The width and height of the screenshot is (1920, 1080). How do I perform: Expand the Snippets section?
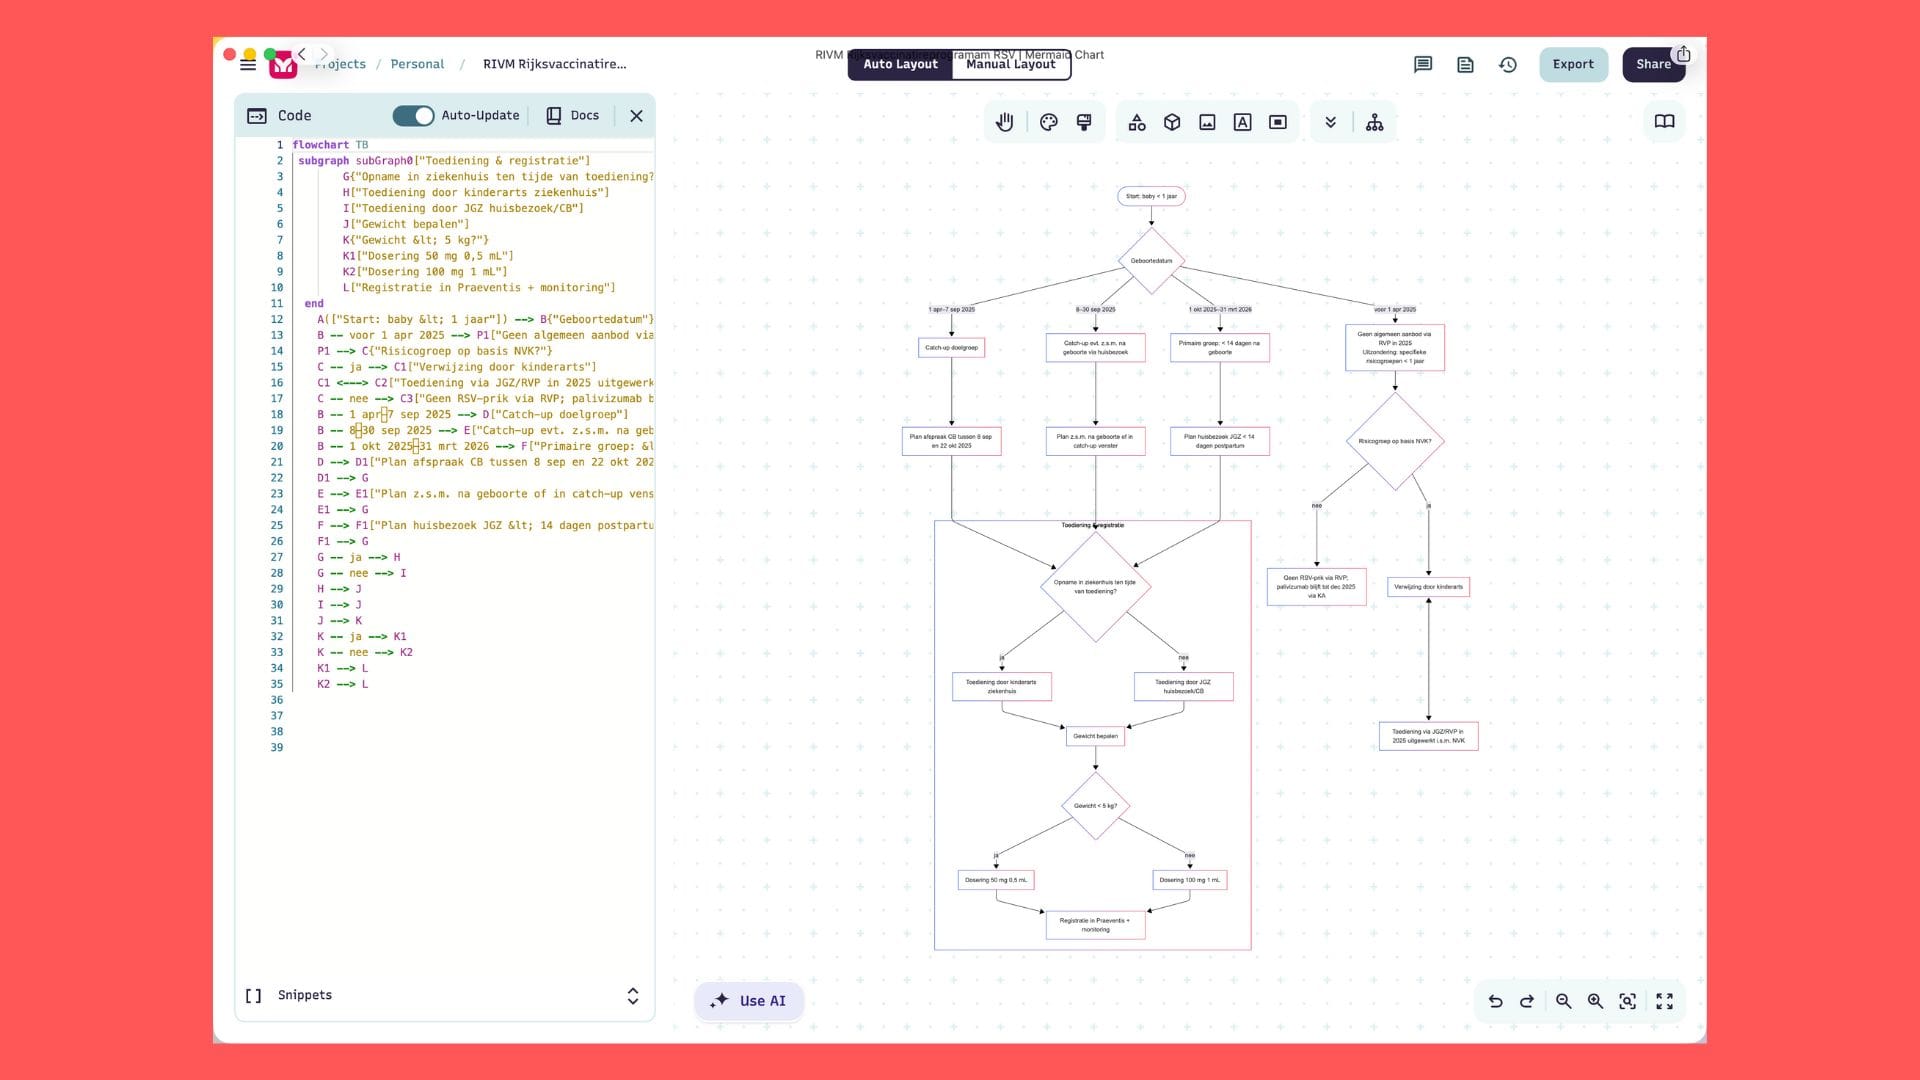(632, 996)
